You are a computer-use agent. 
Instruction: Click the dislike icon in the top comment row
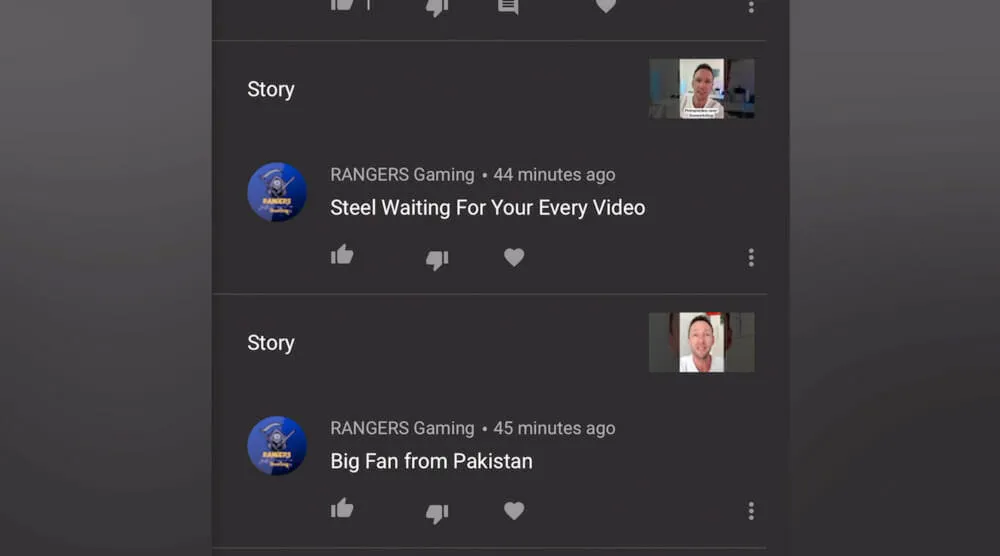point(437,6)
